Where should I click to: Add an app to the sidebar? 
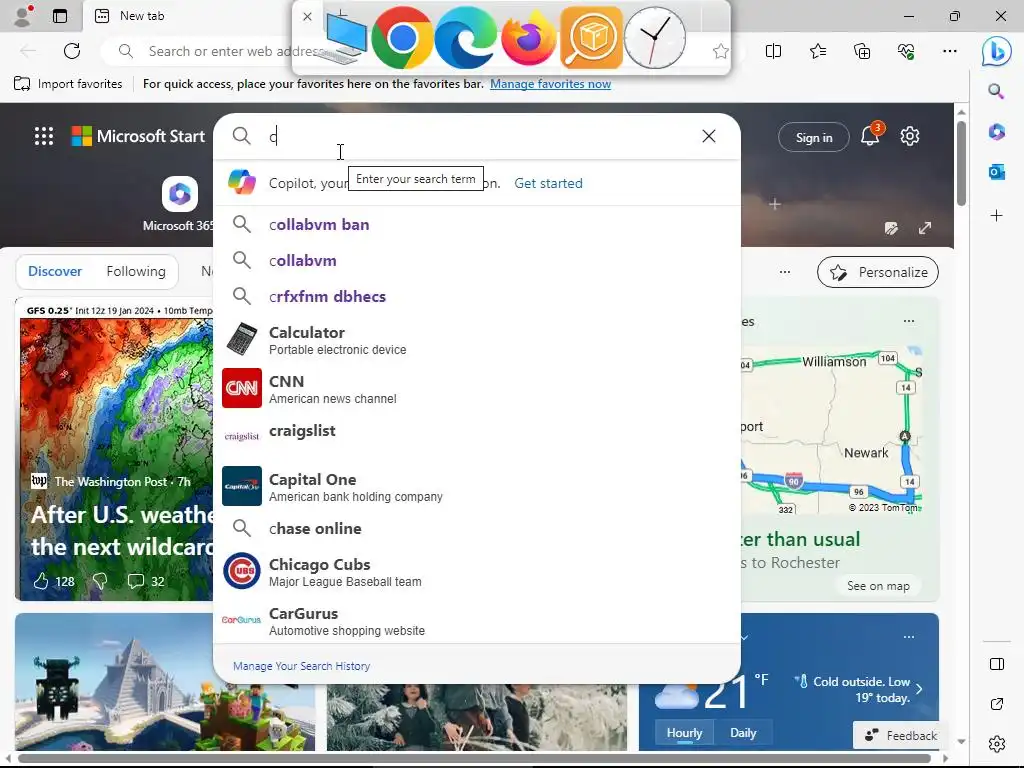point(996,216)
